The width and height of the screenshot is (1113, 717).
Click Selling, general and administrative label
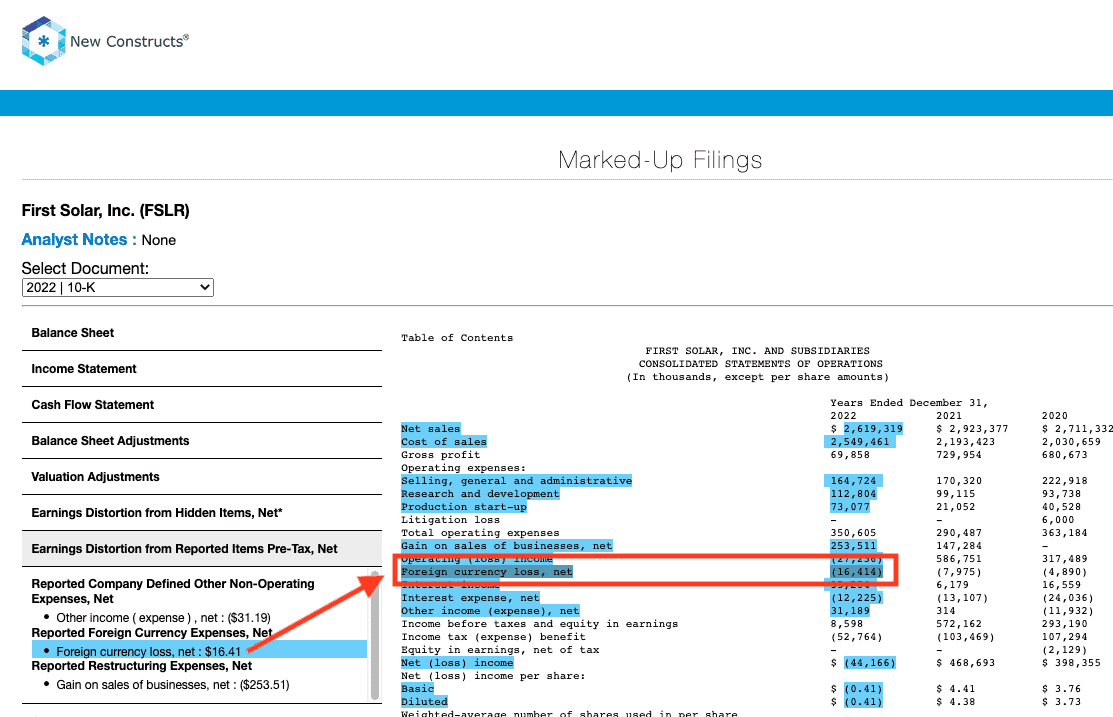point(516,481)
